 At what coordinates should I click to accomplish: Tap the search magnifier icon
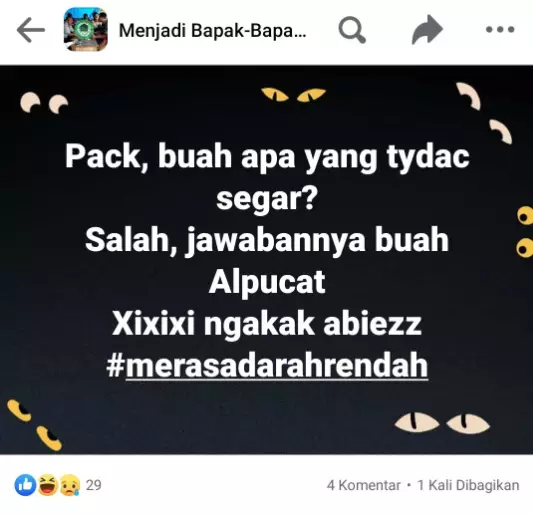click(352, 30)
